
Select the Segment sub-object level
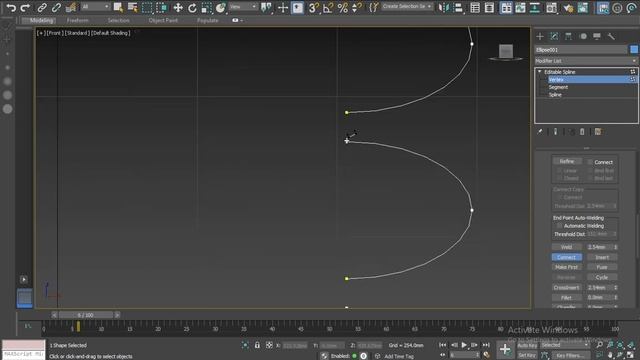pos(558,87)
